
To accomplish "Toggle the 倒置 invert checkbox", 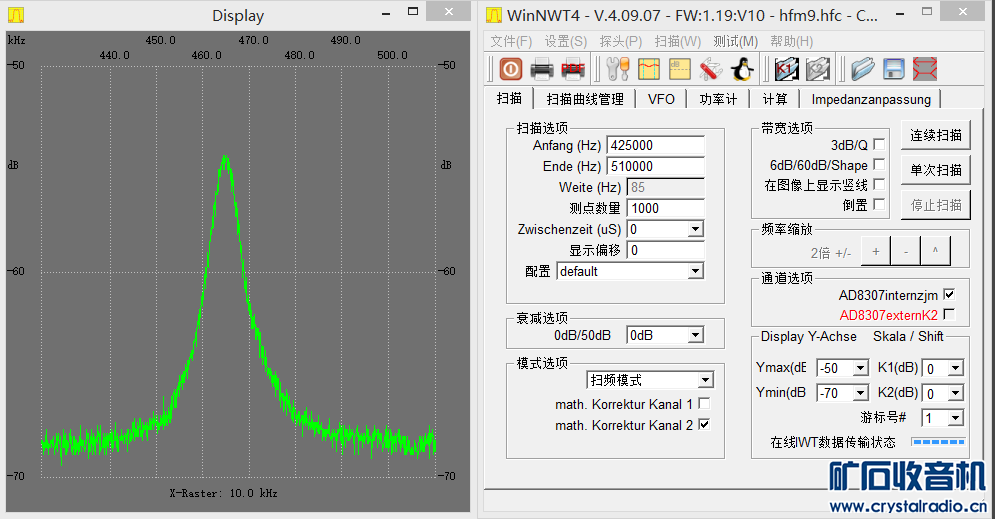I will [x=879, y=204].
